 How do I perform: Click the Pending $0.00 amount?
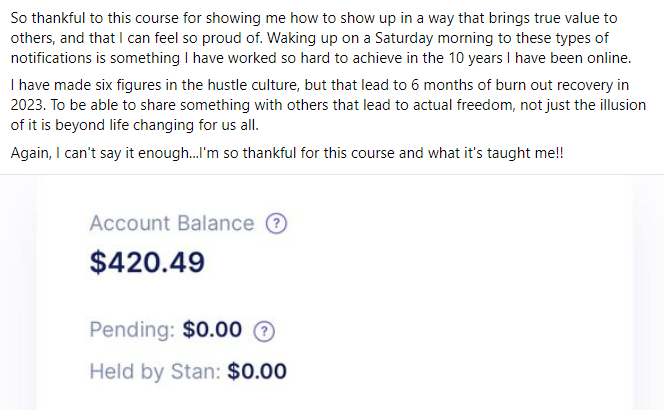[x=212, y=330]
